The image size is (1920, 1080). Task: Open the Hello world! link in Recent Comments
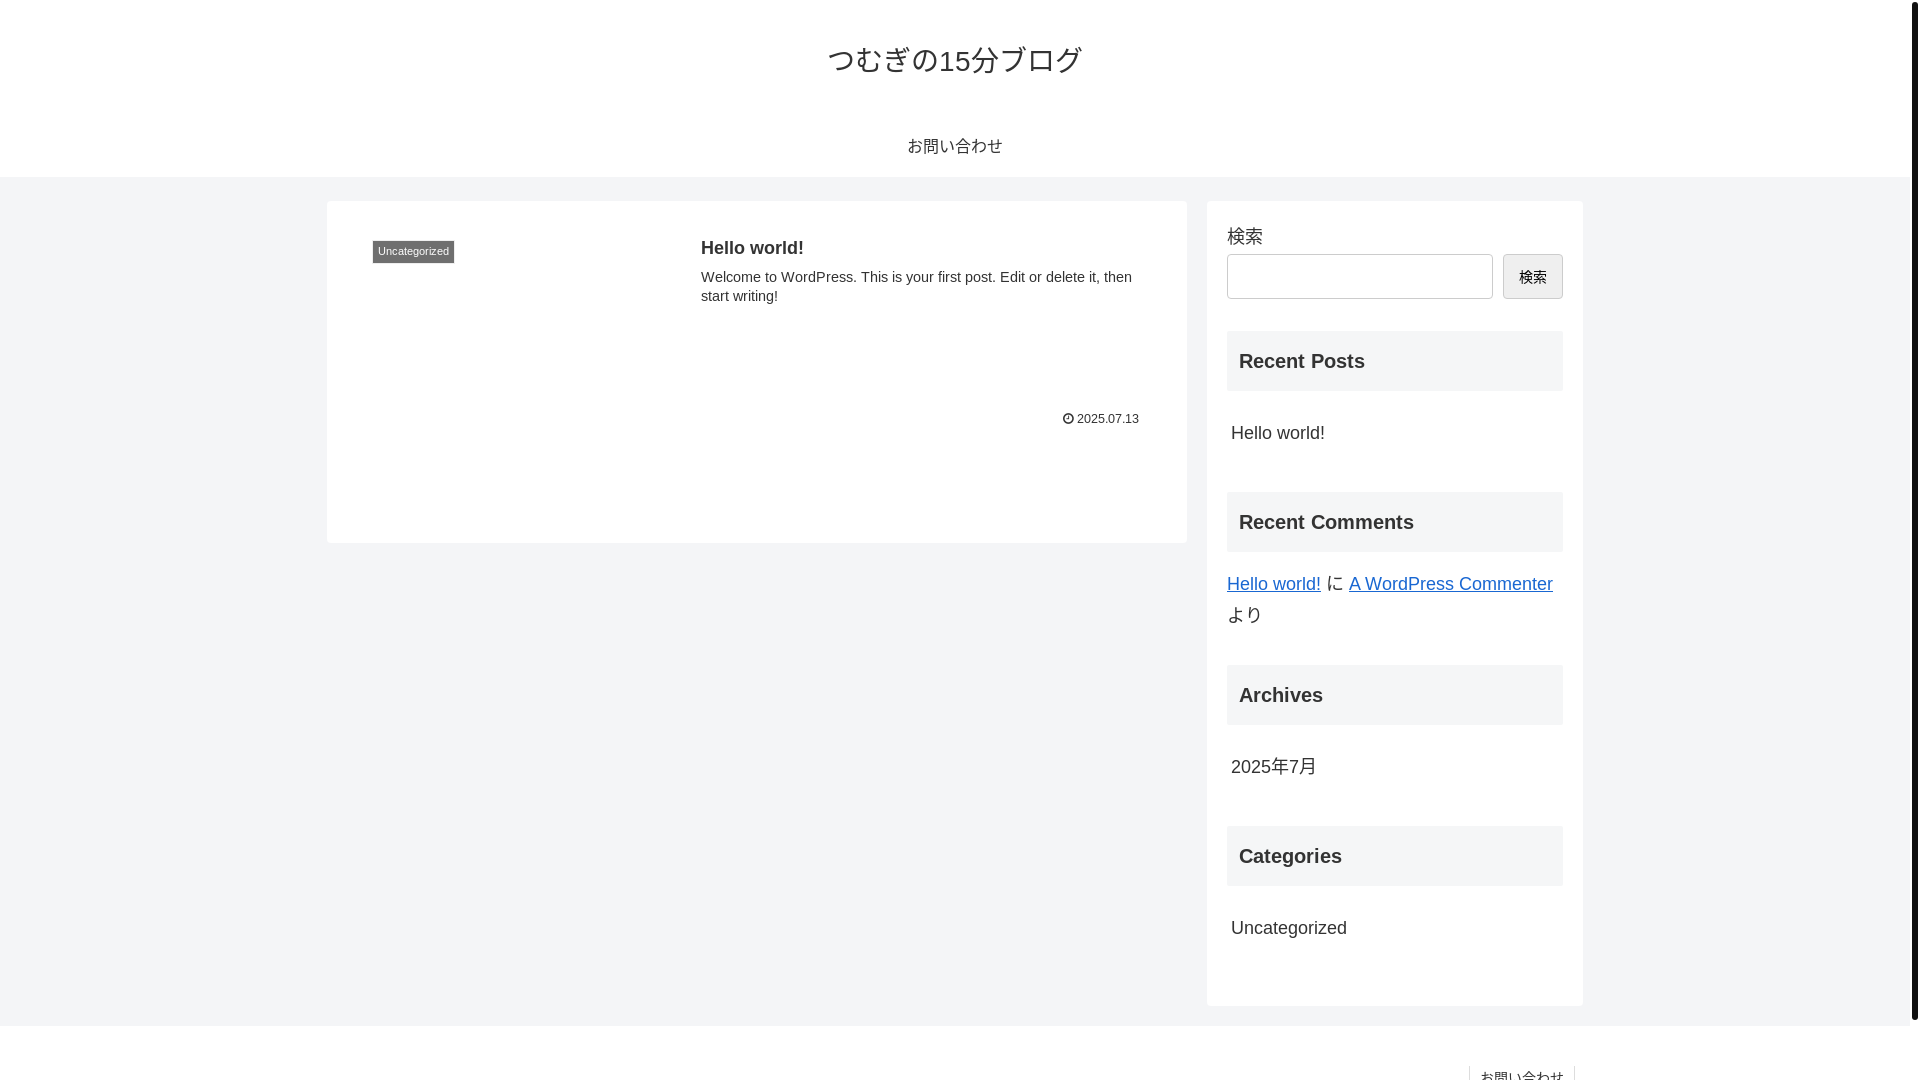1273,584
